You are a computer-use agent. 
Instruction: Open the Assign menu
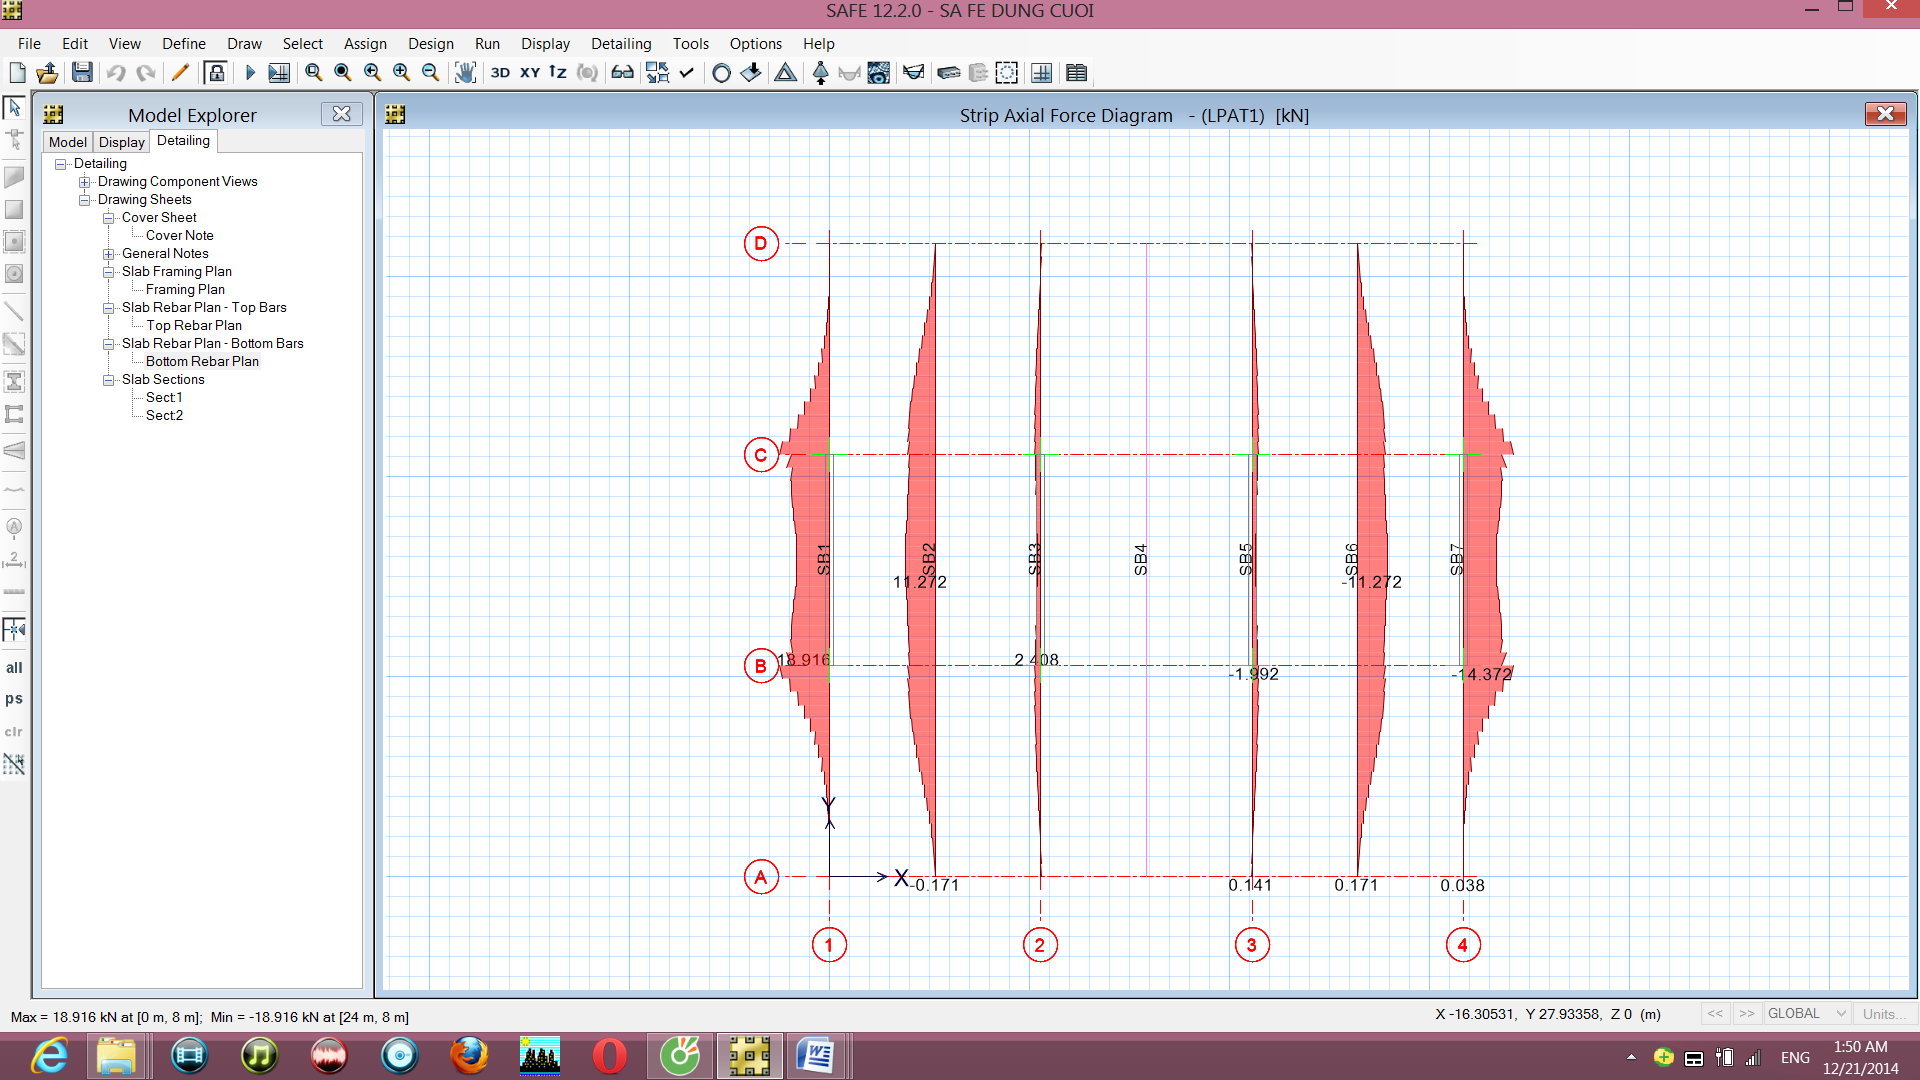[x=365, y=43]
